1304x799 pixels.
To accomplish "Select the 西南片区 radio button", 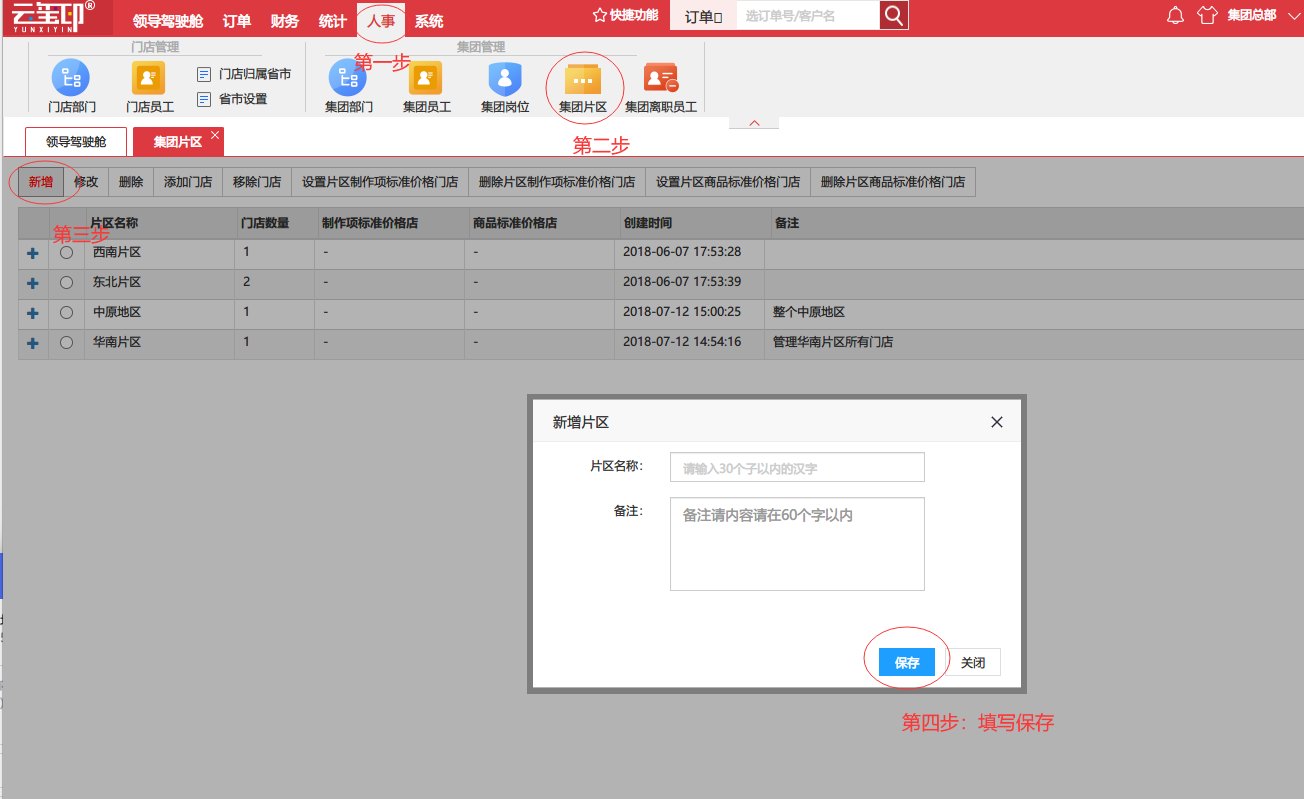I will click(66, 253).
